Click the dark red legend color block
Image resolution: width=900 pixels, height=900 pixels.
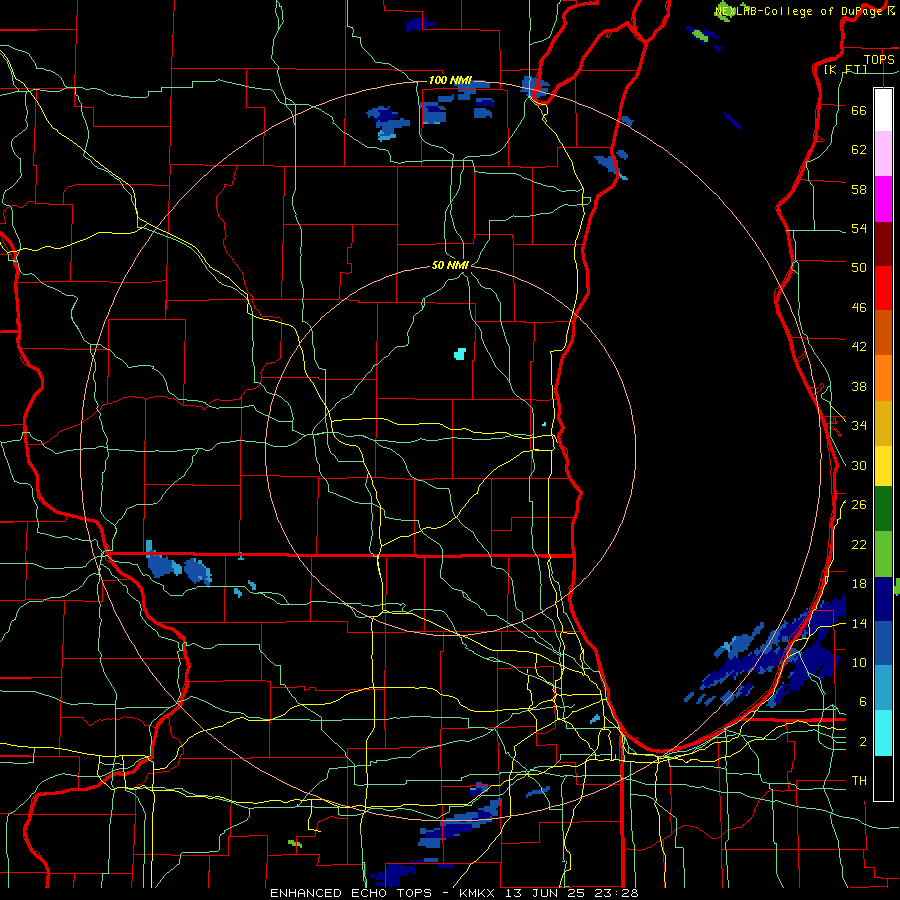click(x=883, y=244)
